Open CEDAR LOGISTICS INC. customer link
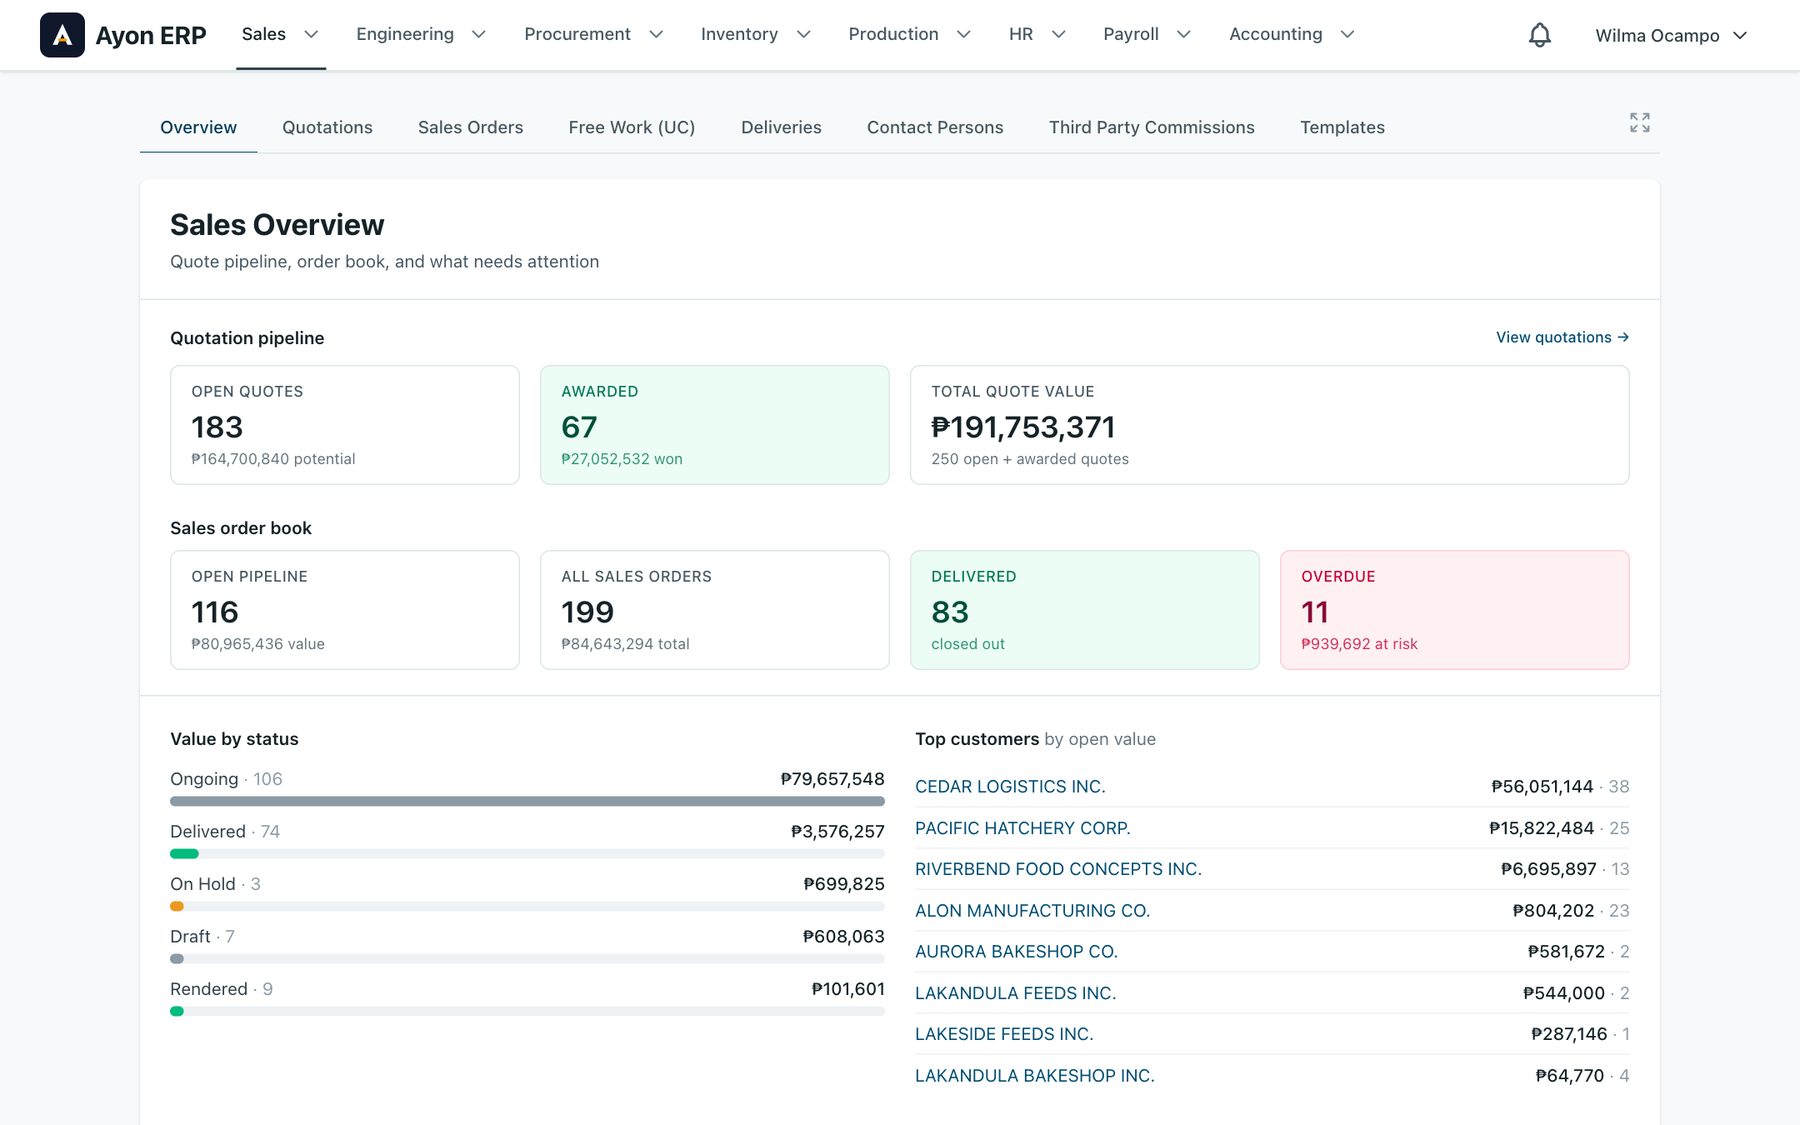The height and width of the screenshot is (1125, 1800). point(1010,787)
